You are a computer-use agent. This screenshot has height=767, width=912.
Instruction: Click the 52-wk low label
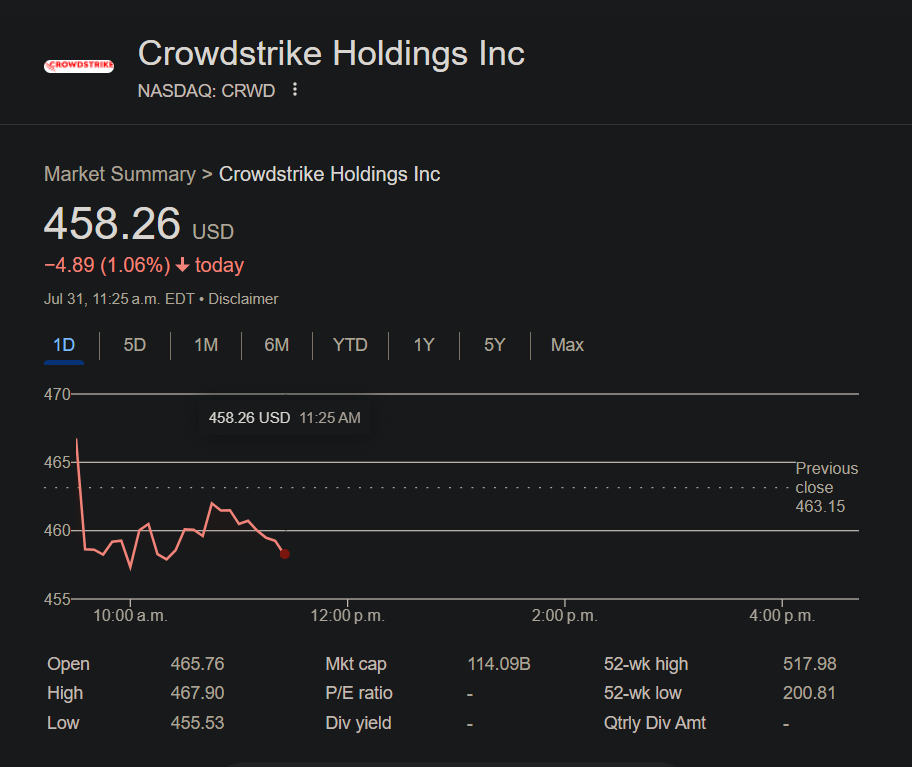(643, 693)
